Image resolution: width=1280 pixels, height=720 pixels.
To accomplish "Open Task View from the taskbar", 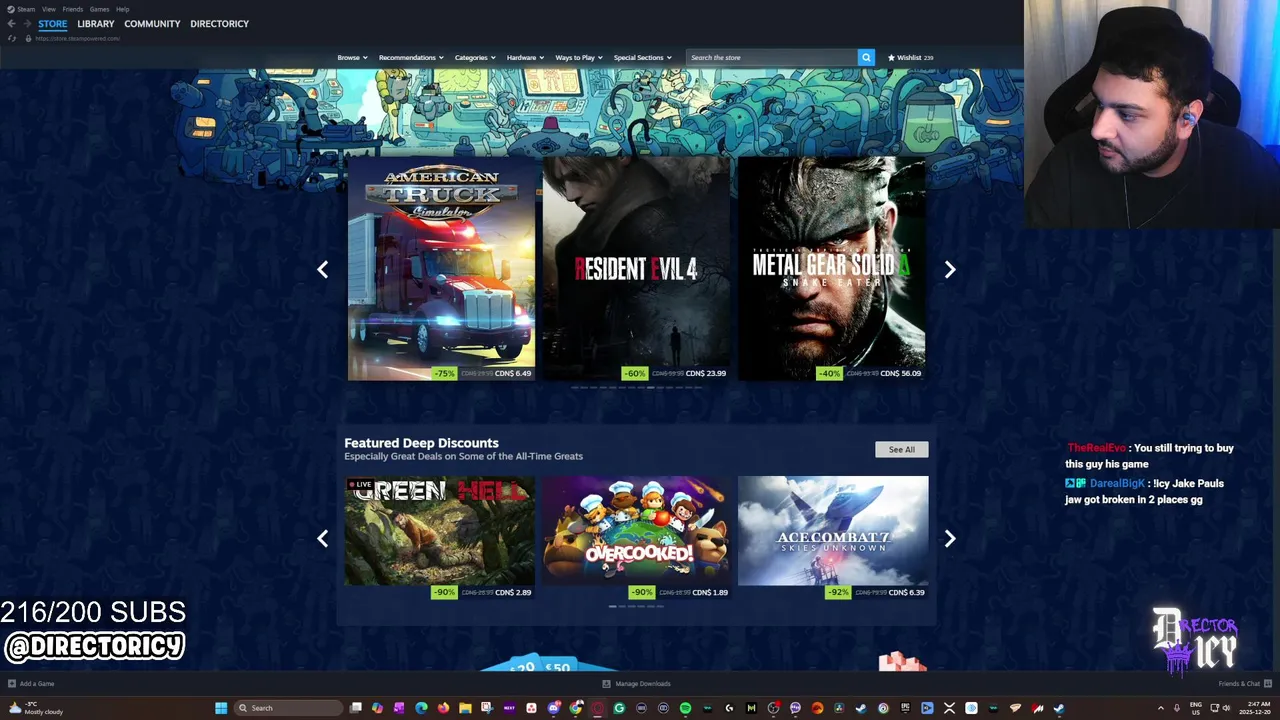I will click(356, 708).
